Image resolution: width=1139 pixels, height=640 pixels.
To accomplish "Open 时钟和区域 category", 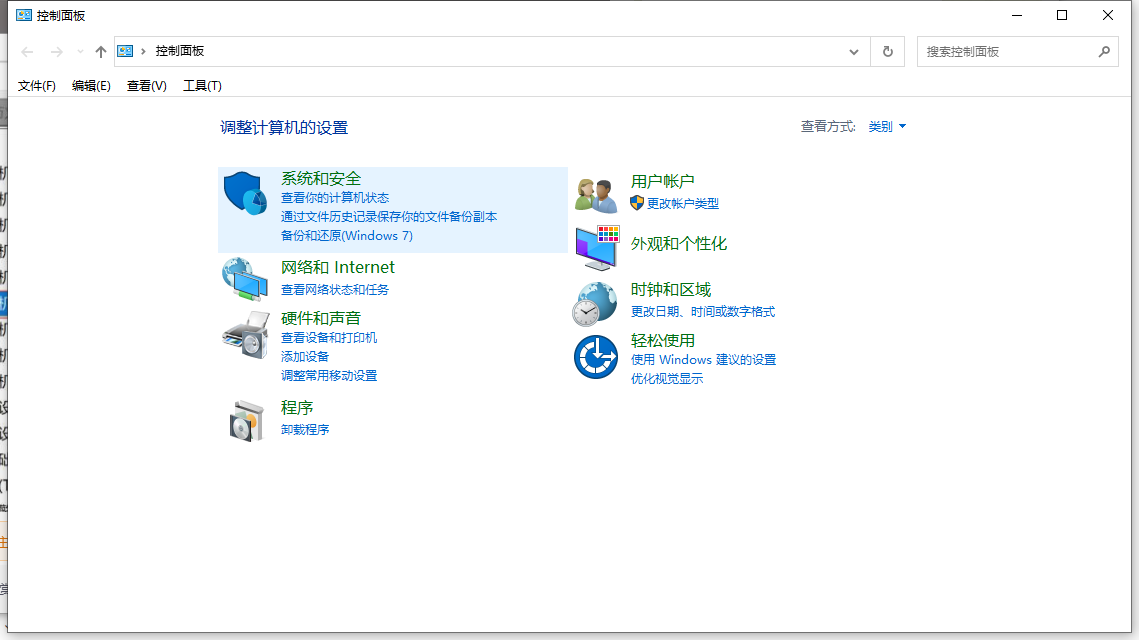I will point(670,289).
